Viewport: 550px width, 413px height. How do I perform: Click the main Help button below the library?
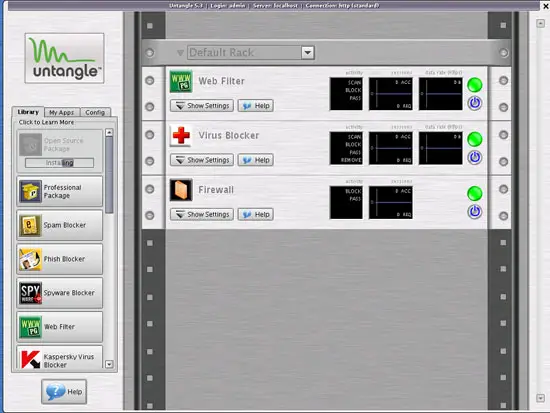[64, 392]
